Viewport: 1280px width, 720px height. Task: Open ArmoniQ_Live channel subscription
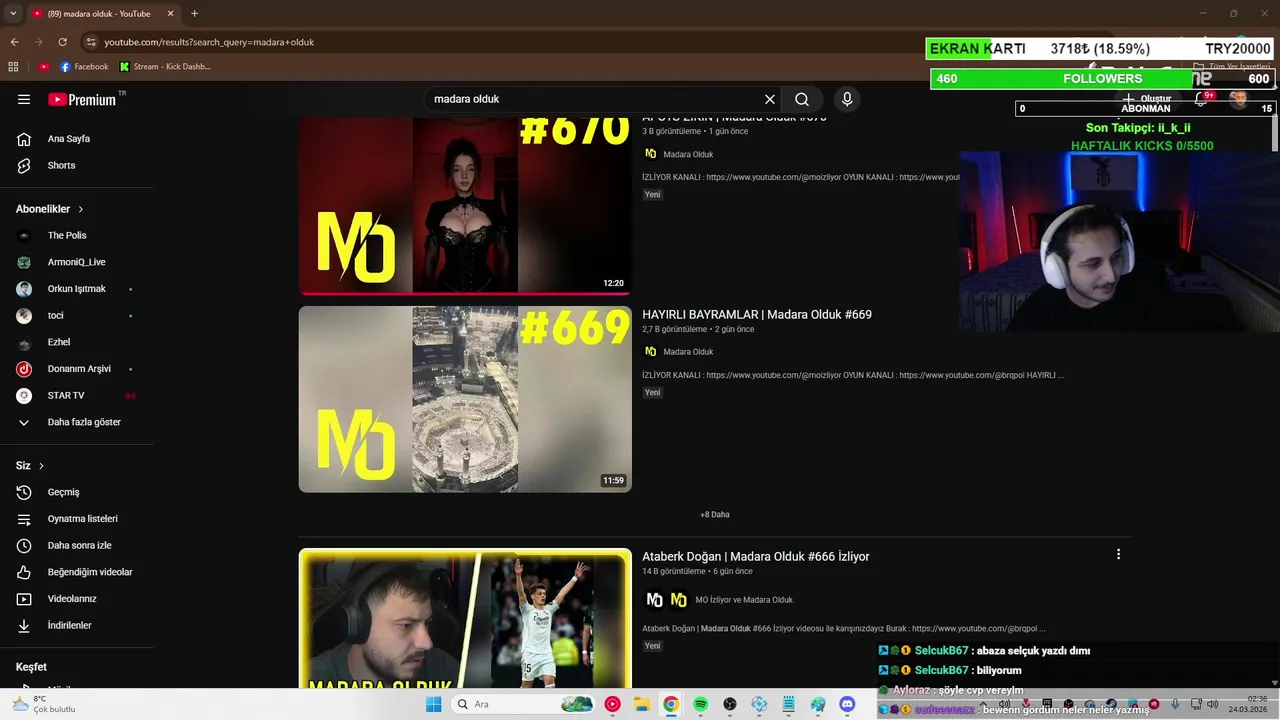[x=76, y=262]
